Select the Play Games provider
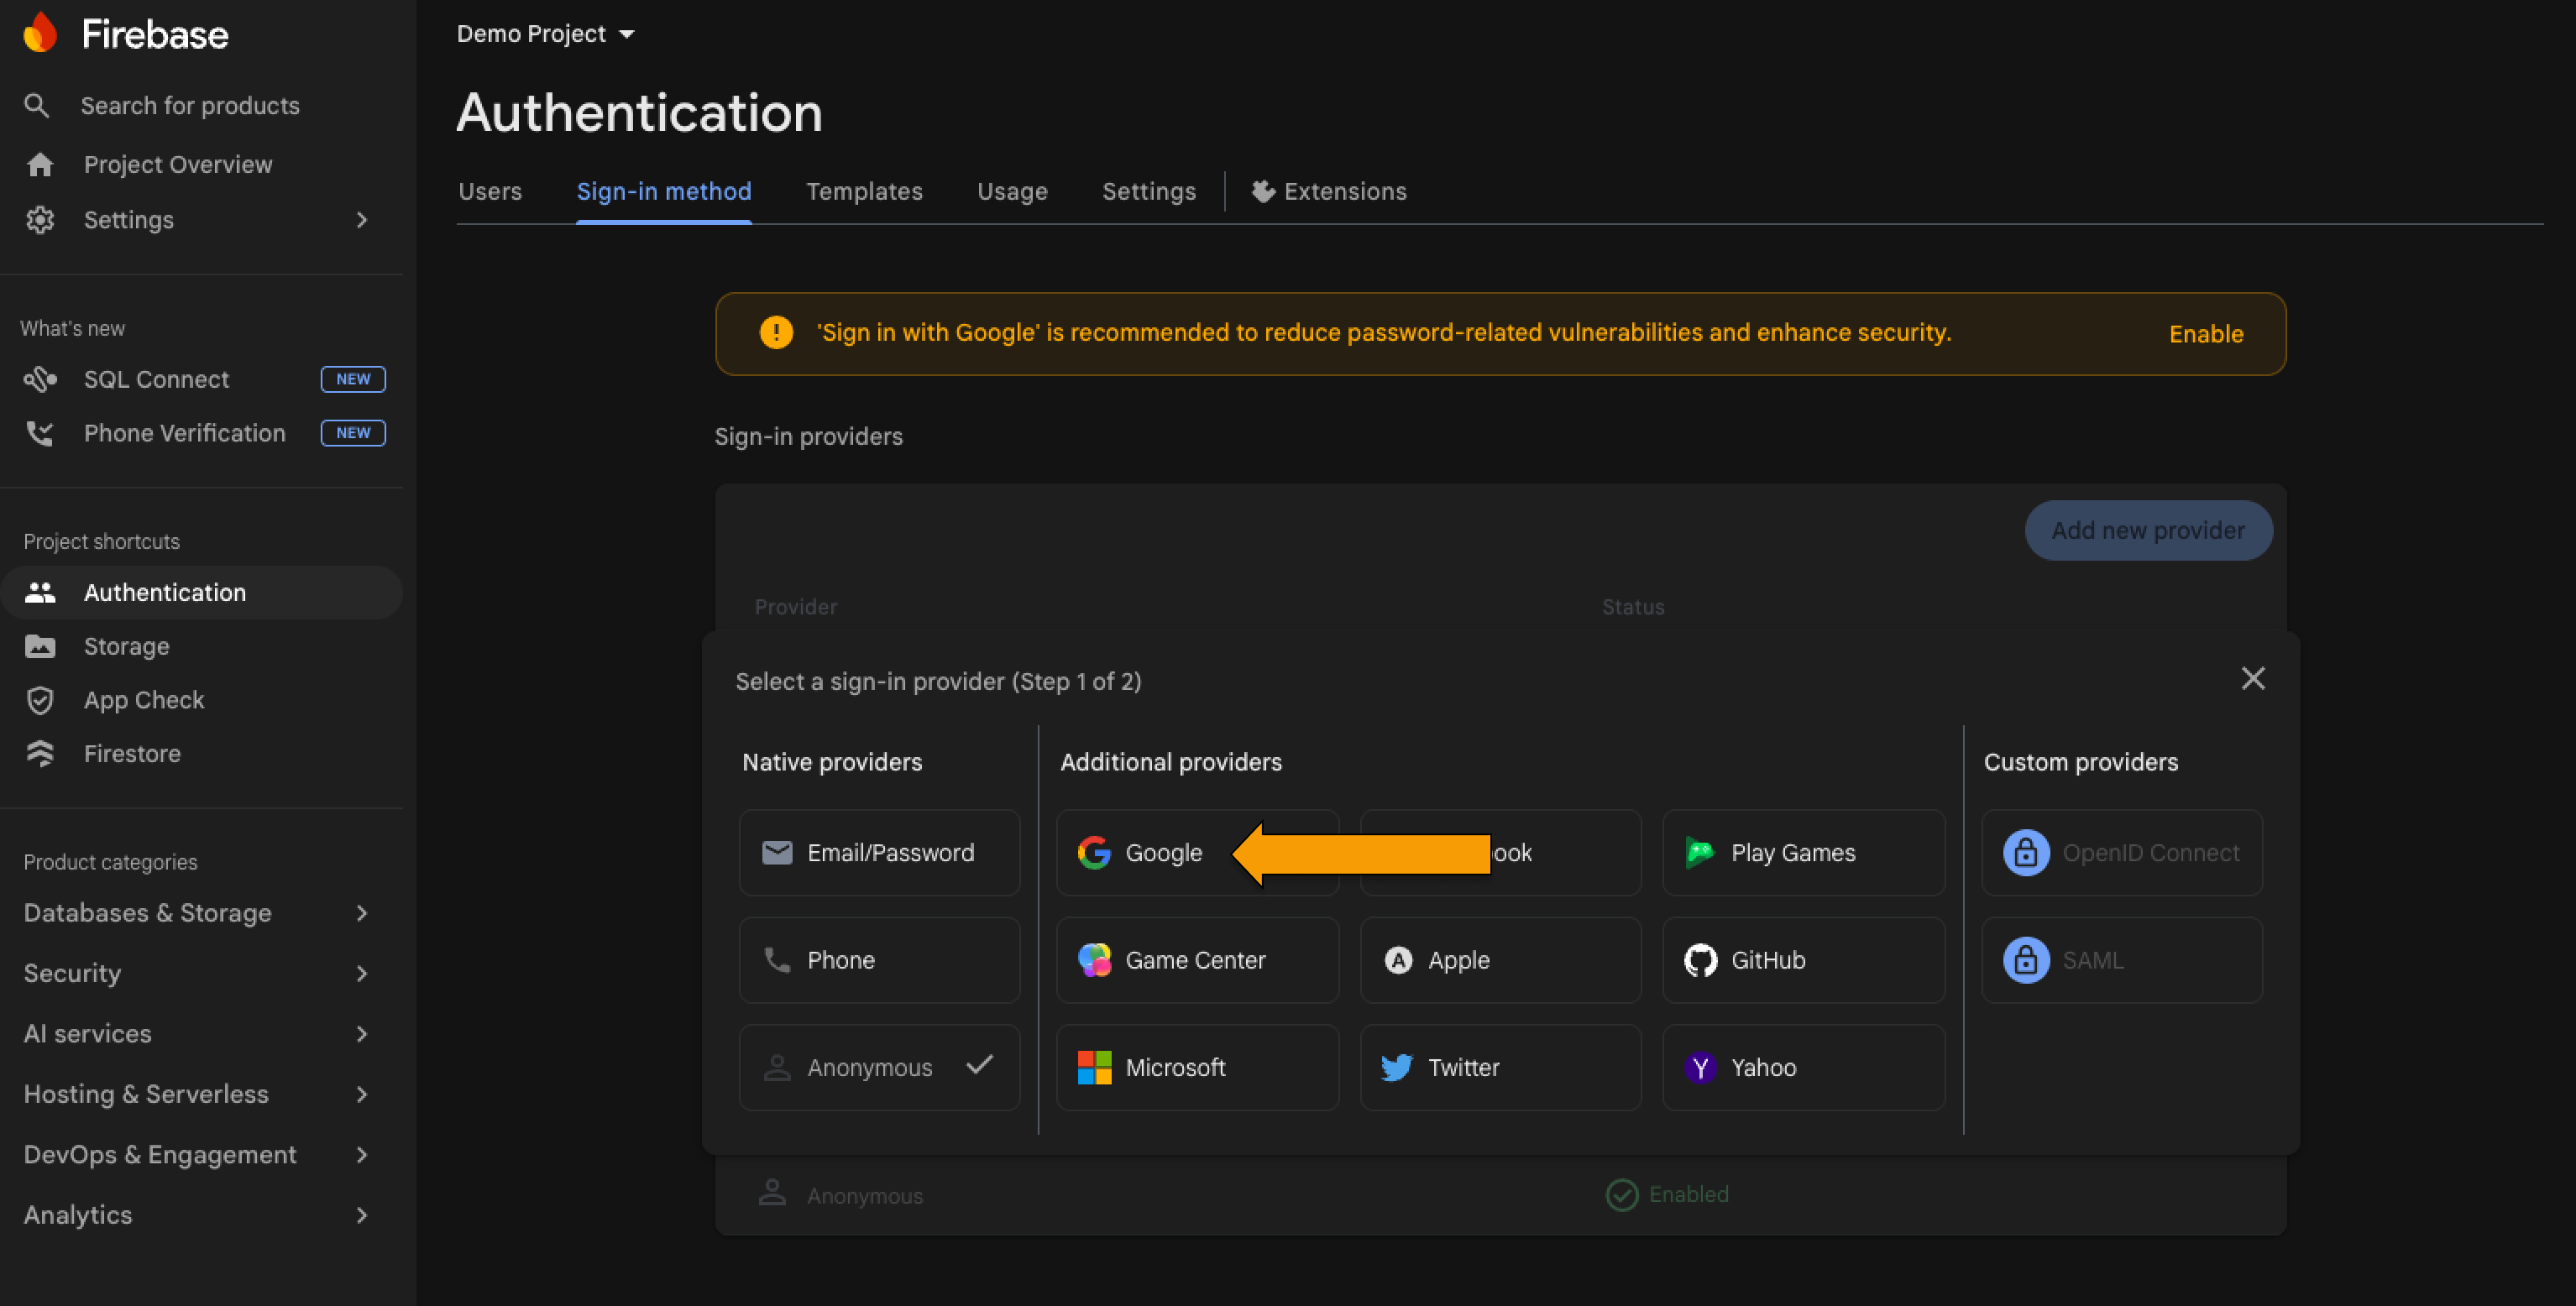This screenshot has height=1306, width=2576. [x=1803, y=852]
